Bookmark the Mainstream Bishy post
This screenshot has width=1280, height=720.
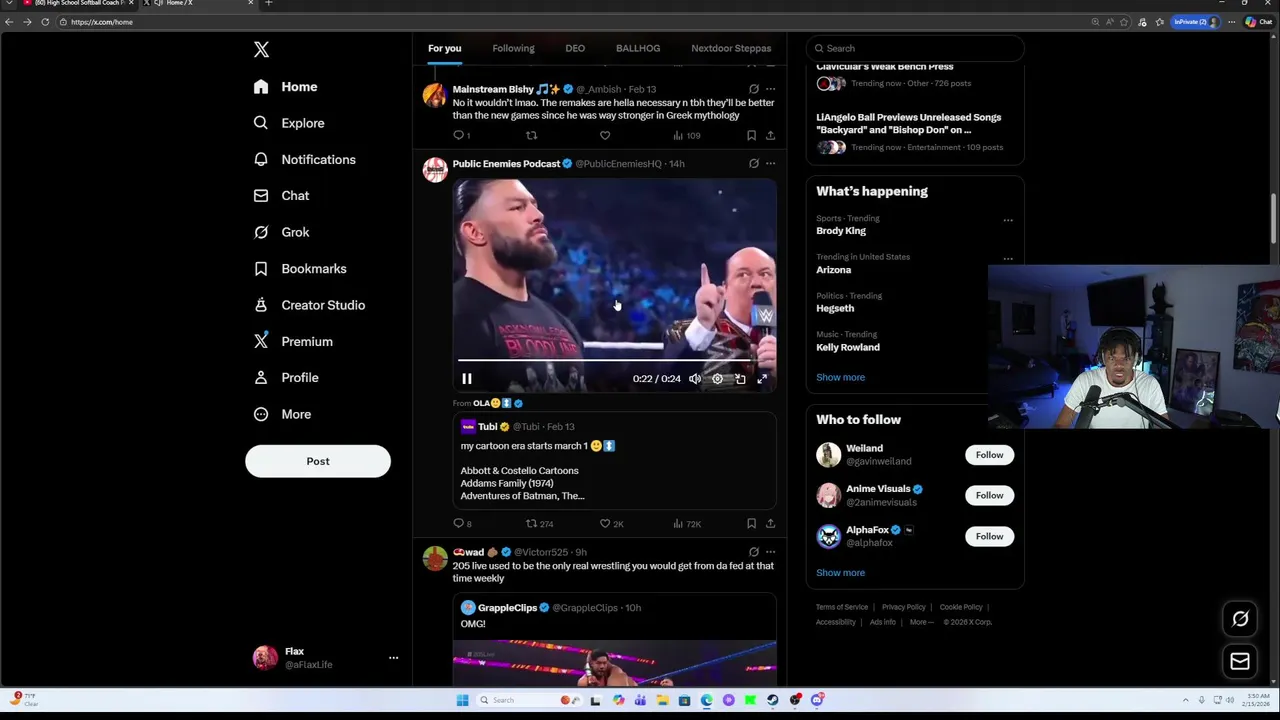751,135
